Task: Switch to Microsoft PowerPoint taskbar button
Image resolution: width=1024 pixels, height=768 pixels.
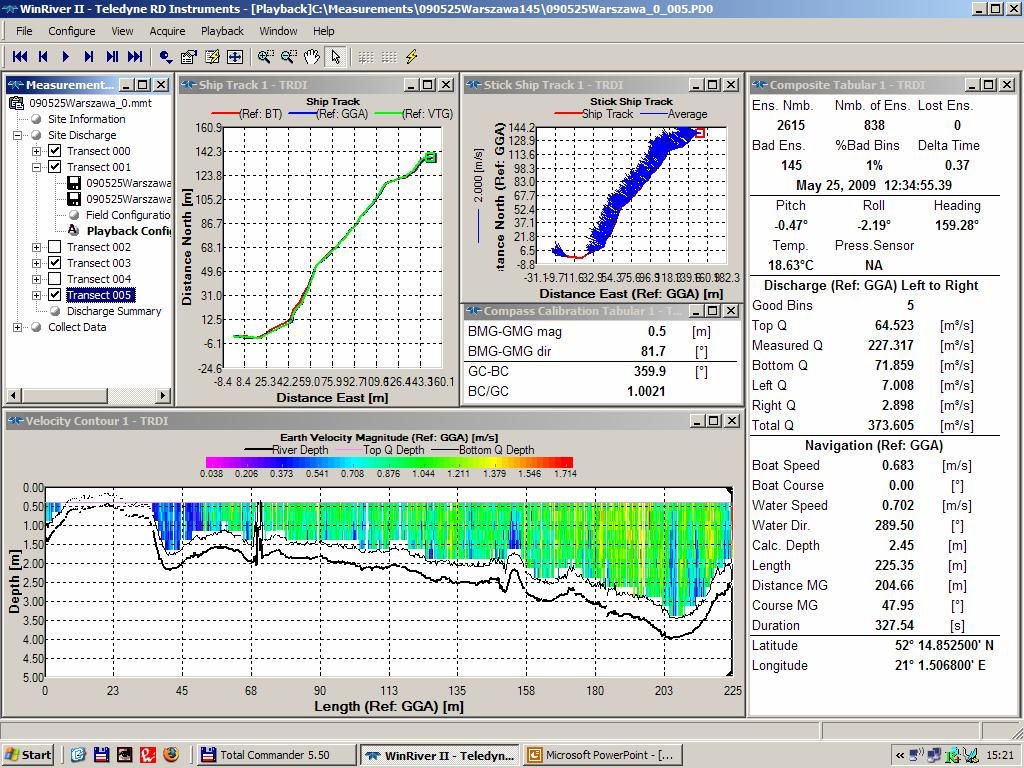Action: [603, 755]
